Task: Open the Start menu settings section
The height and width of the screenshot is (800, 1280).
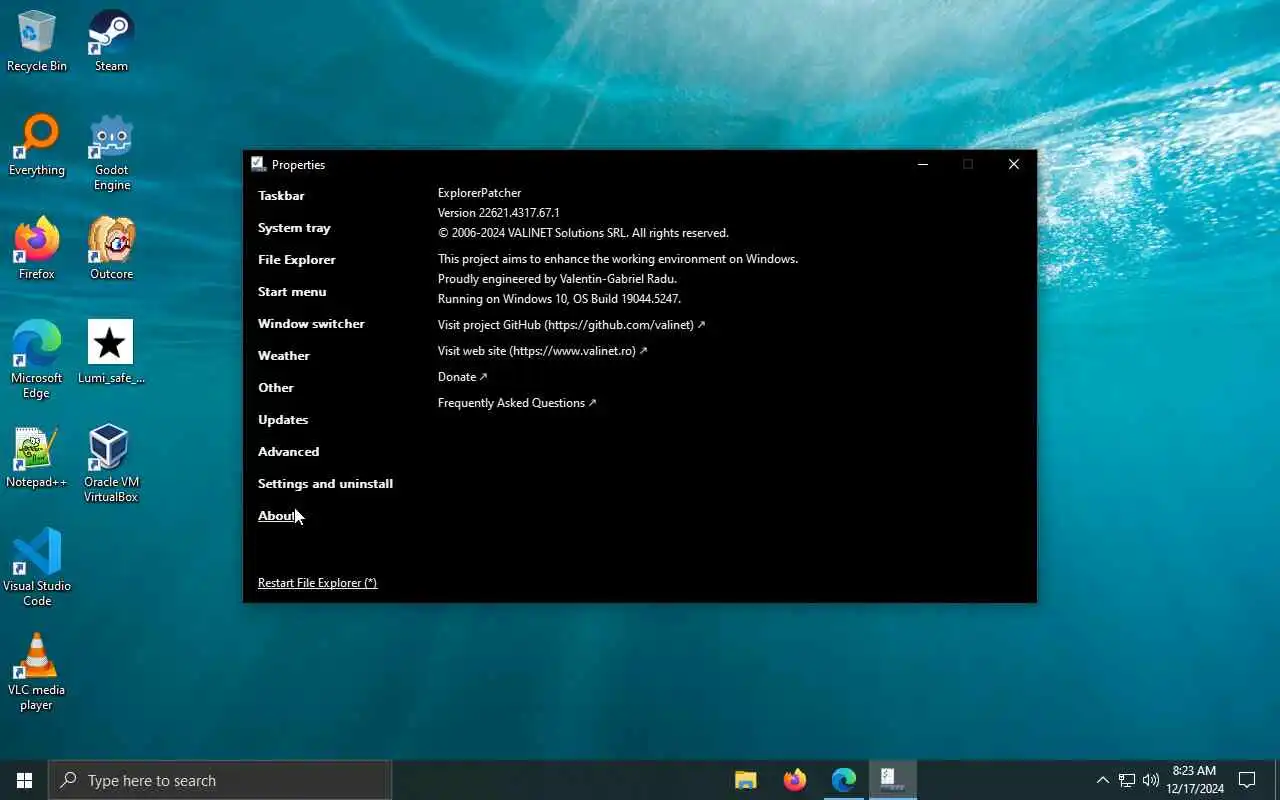Action: click(x=292, y=292)
